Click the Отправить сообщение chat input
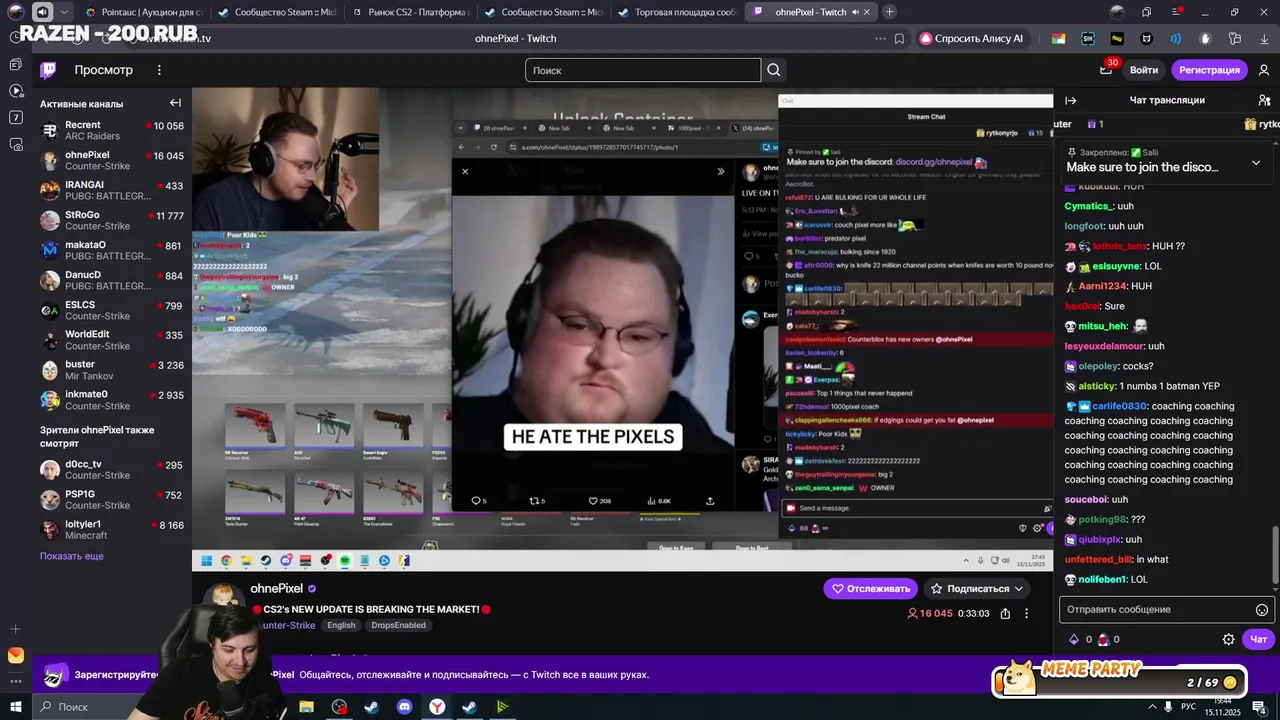 (x=1155, y=610)
